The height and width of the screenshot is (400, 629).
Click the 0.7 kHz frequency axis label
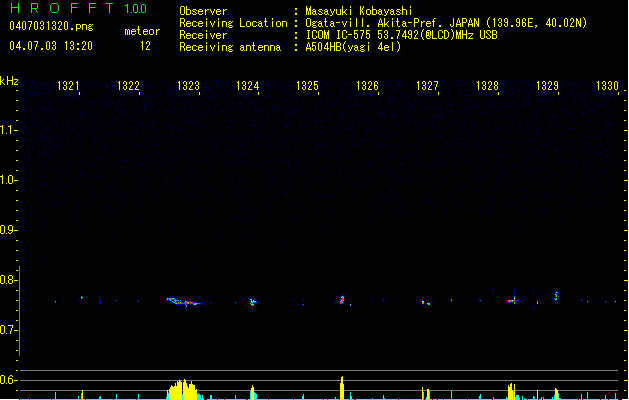click(8, 330)
